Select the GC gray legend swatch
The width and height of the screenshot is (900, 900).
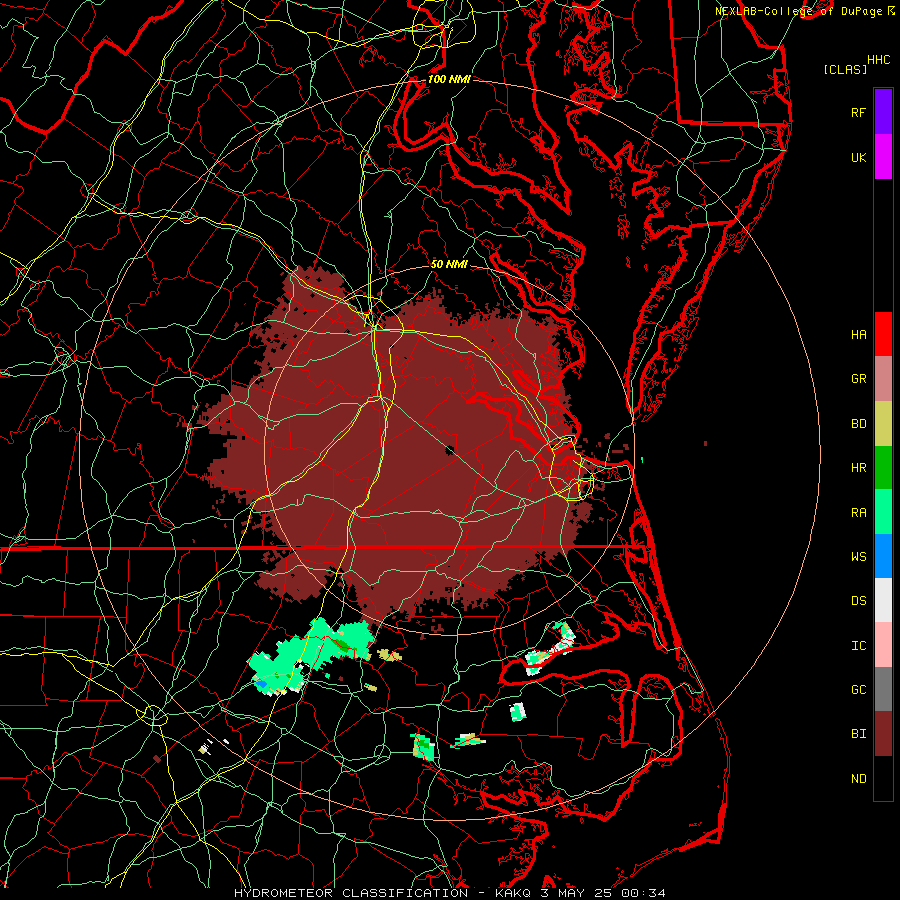pyautogui.click(x=883, y=689)
